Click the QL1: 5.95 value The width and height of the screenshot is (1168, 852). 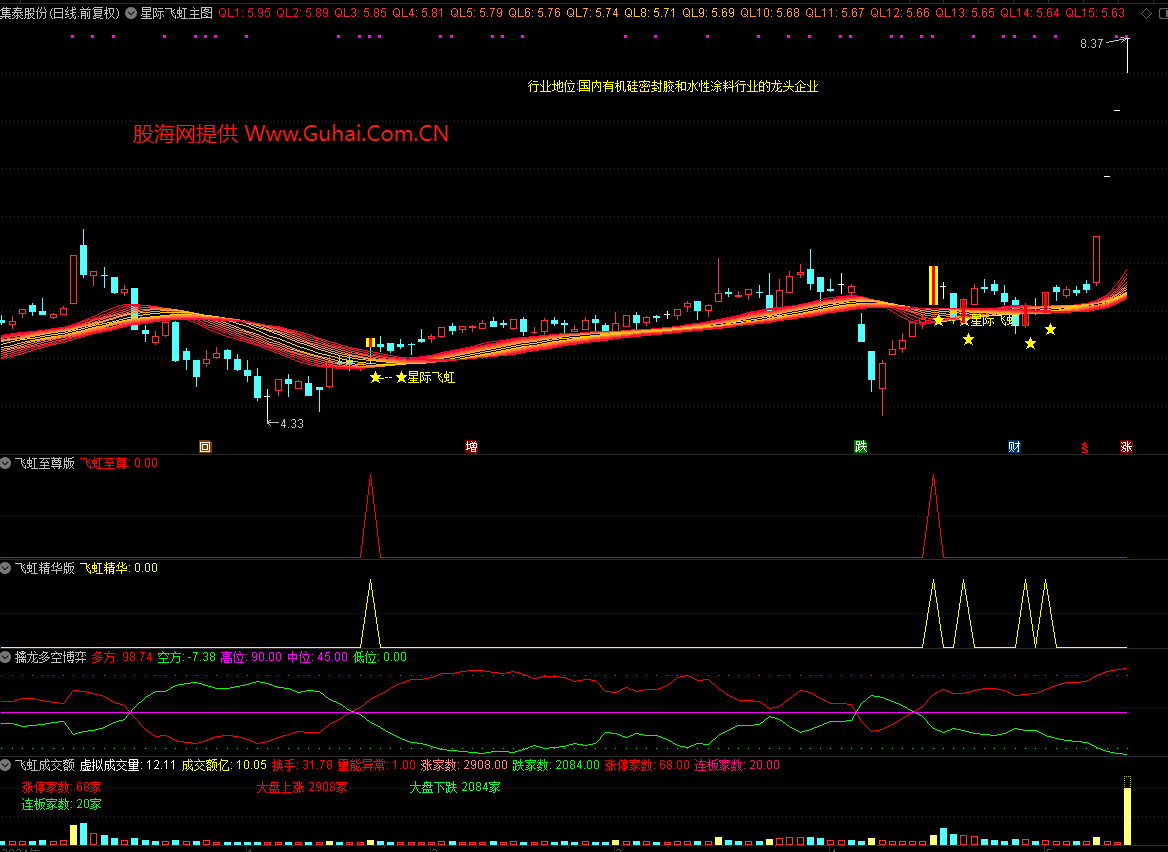[x=244, y=13]
